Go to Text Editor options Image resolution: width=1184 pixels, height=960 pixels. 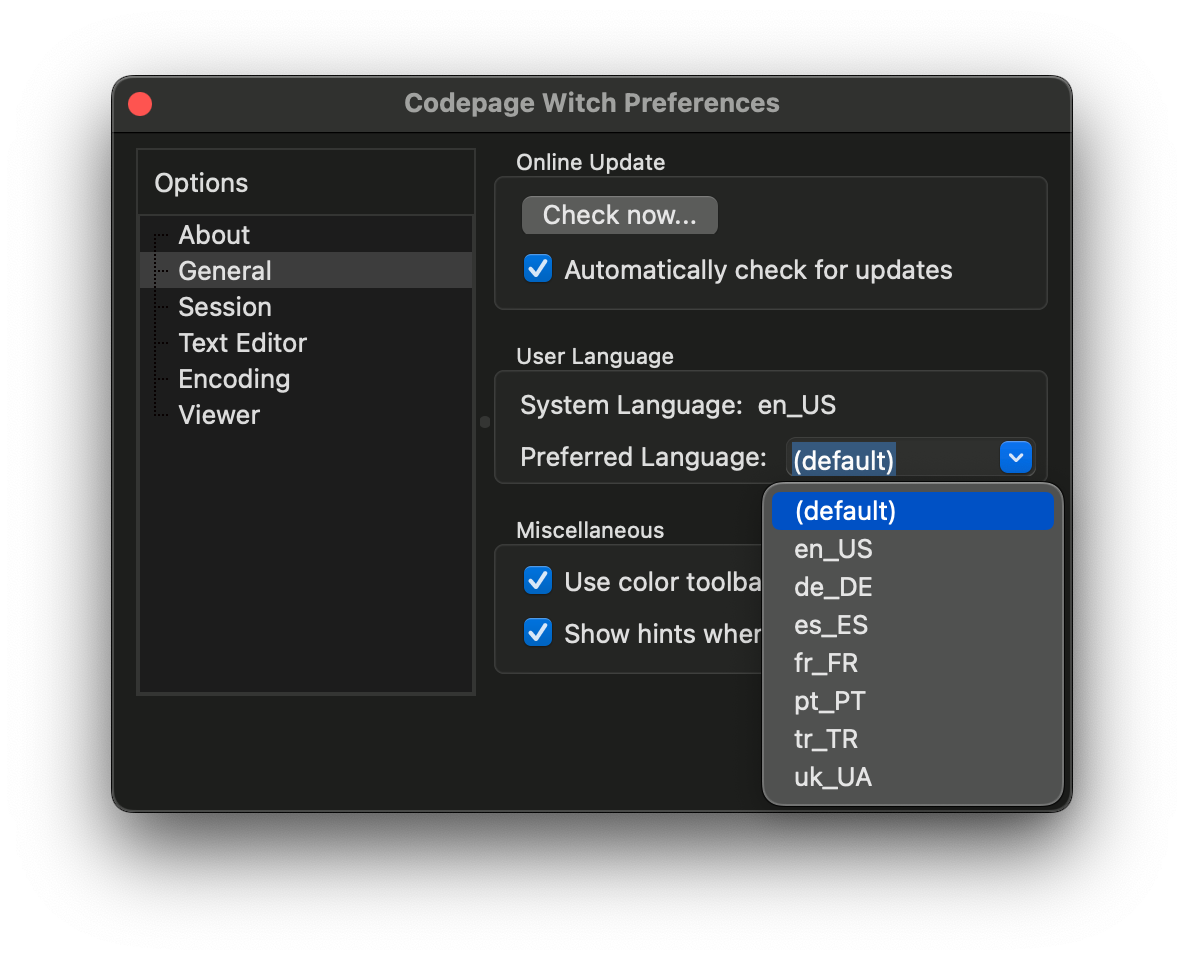pyautogui.click(x=242, y=343)
